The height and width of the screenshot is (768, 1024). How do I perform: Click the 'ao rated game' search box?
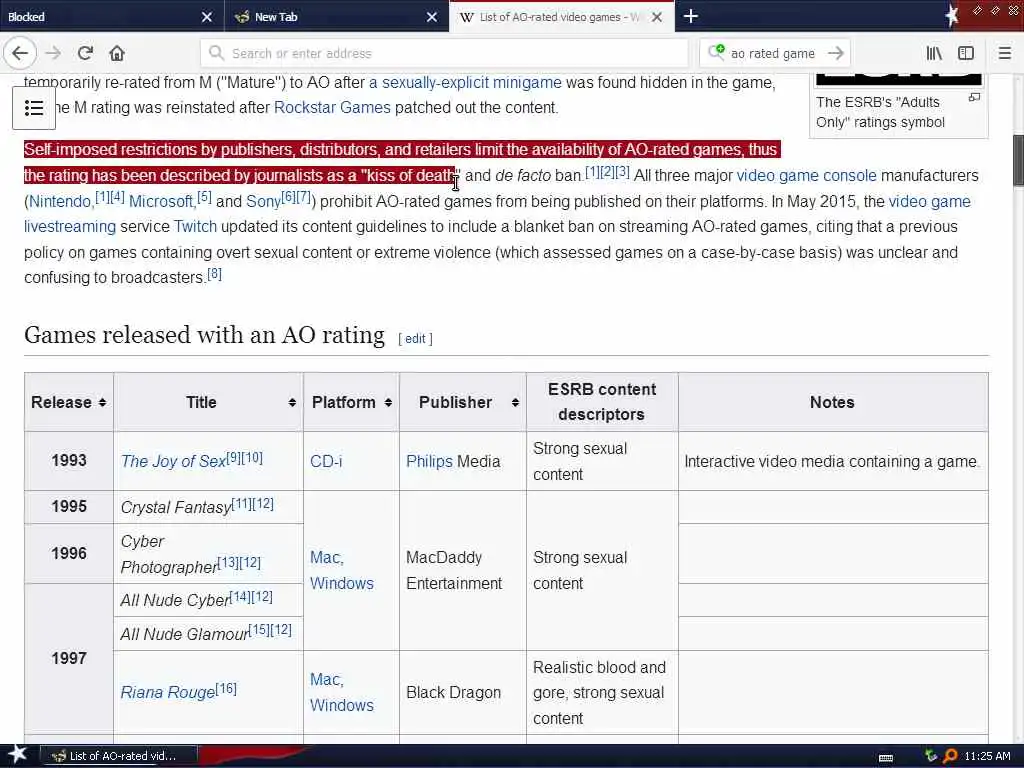coord(775,53)
